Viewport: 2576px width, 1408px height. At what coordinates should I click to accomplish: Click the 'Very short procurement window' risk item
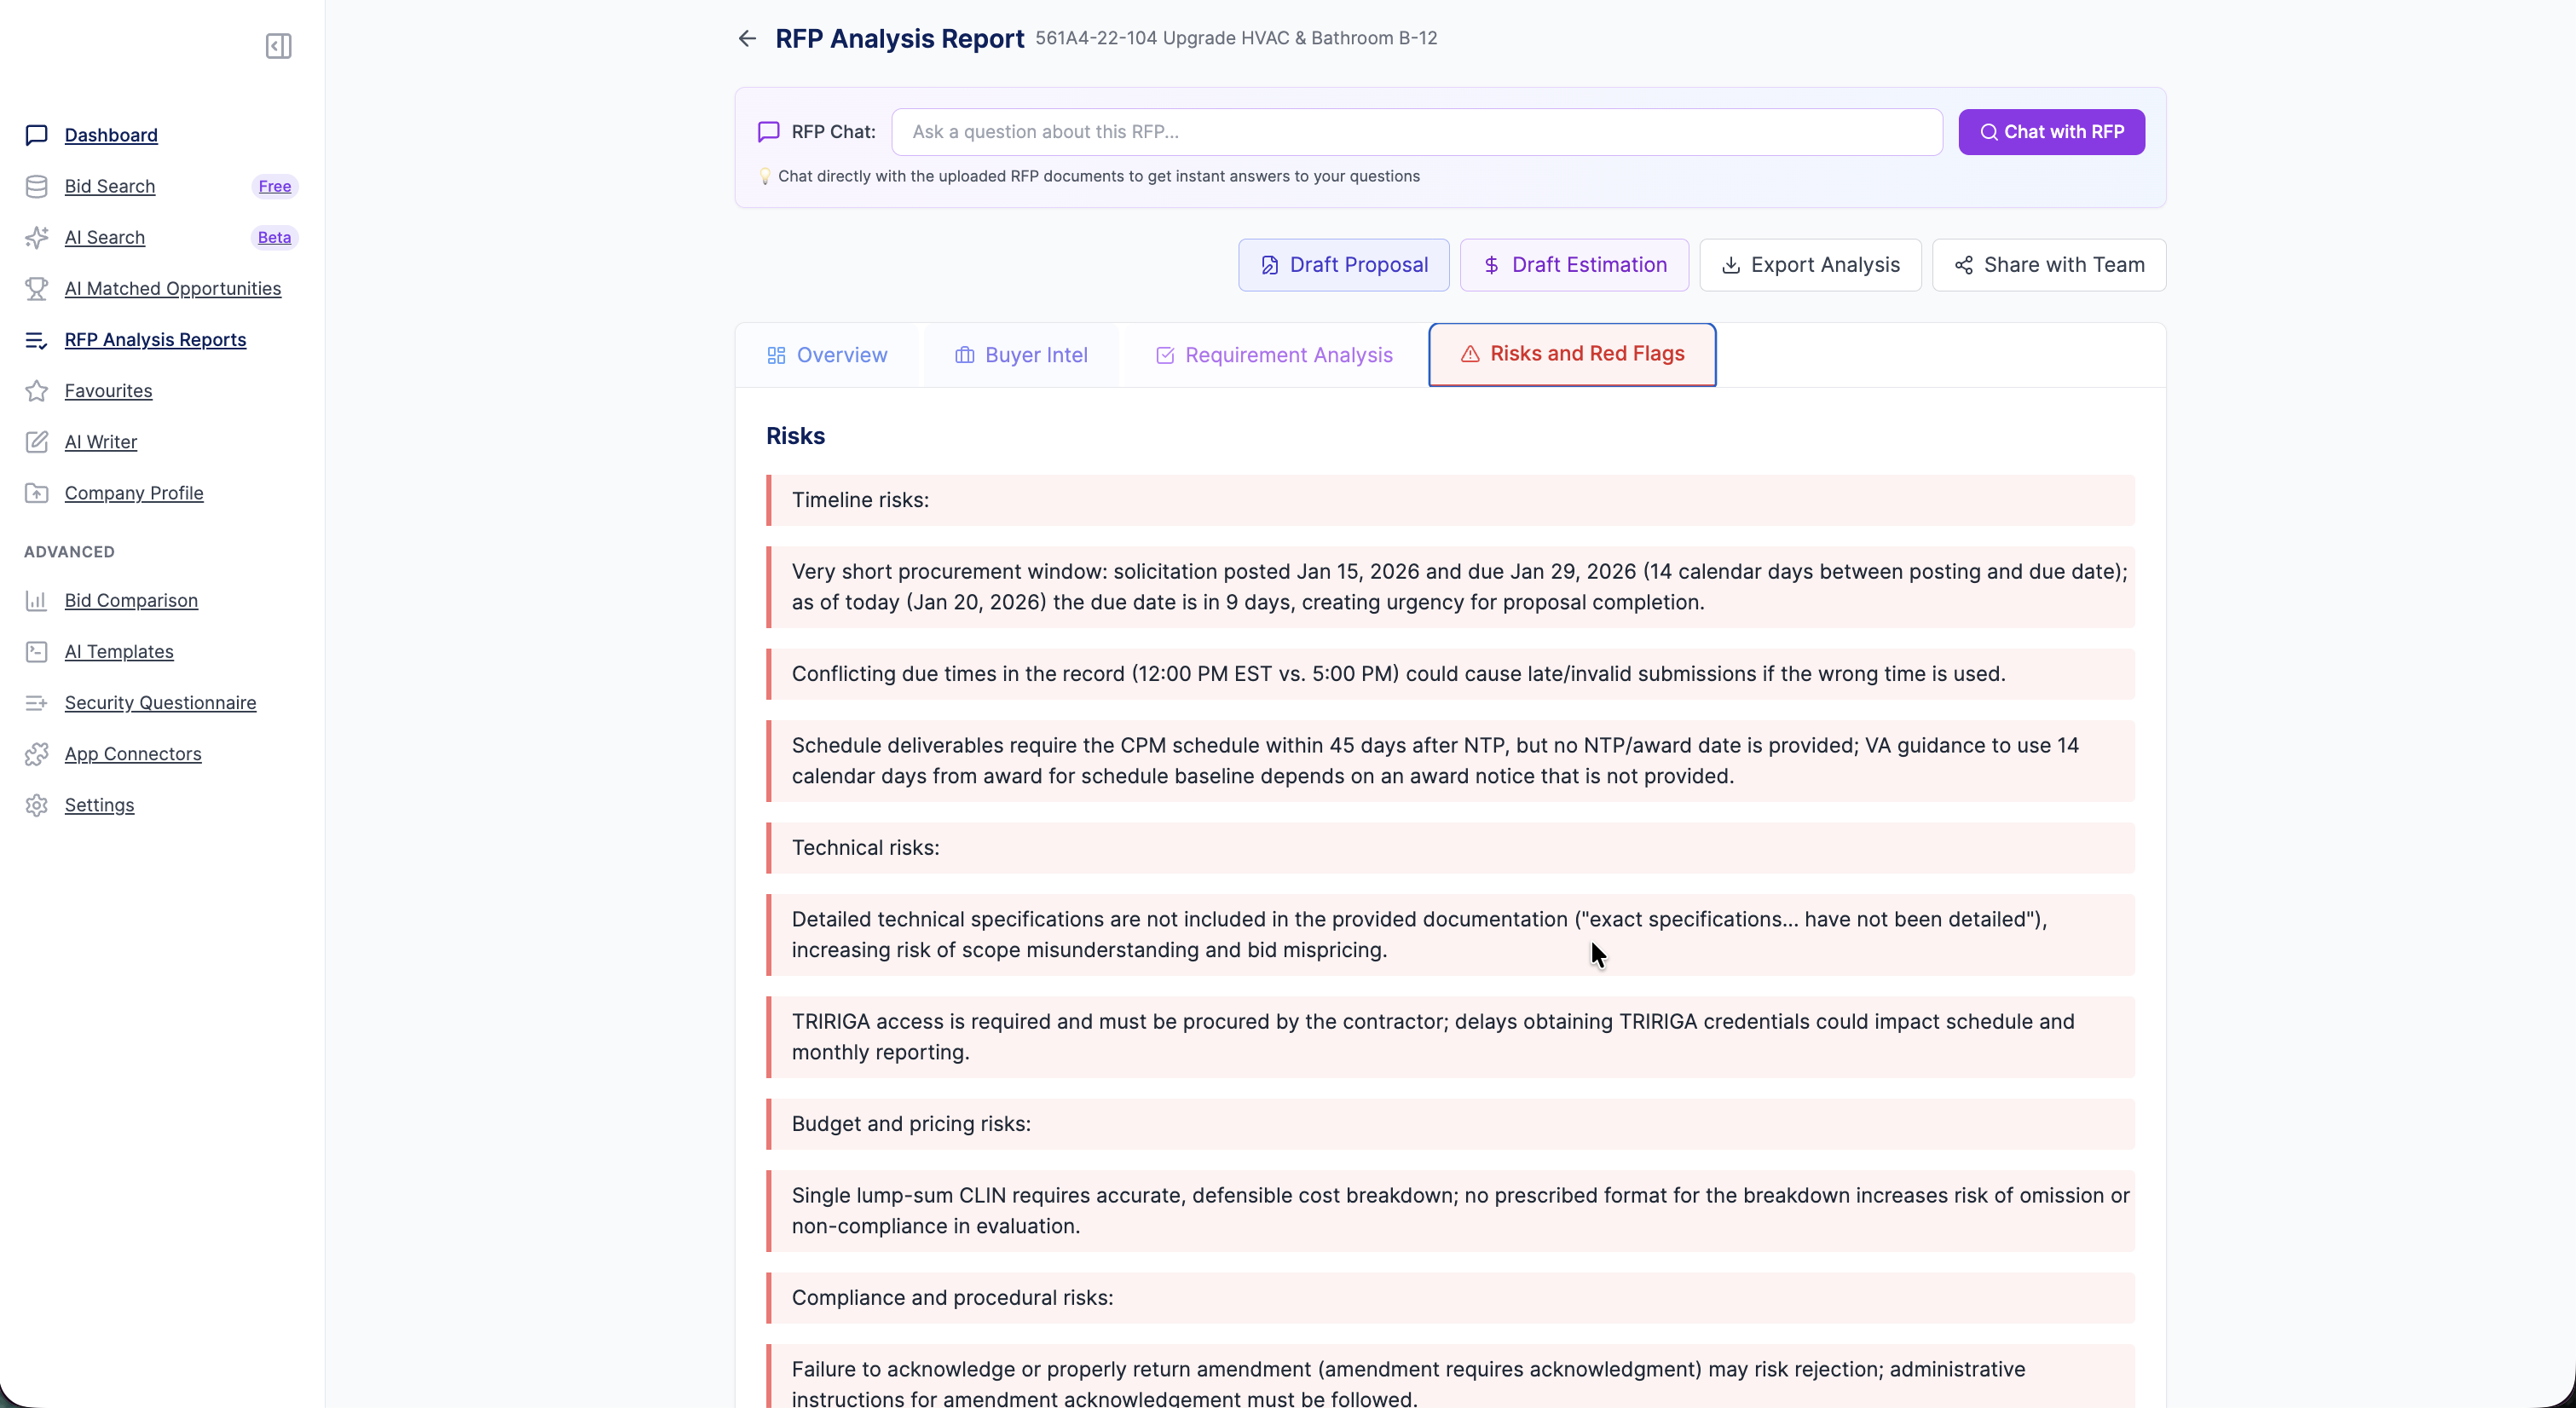tap(1451, 587)
